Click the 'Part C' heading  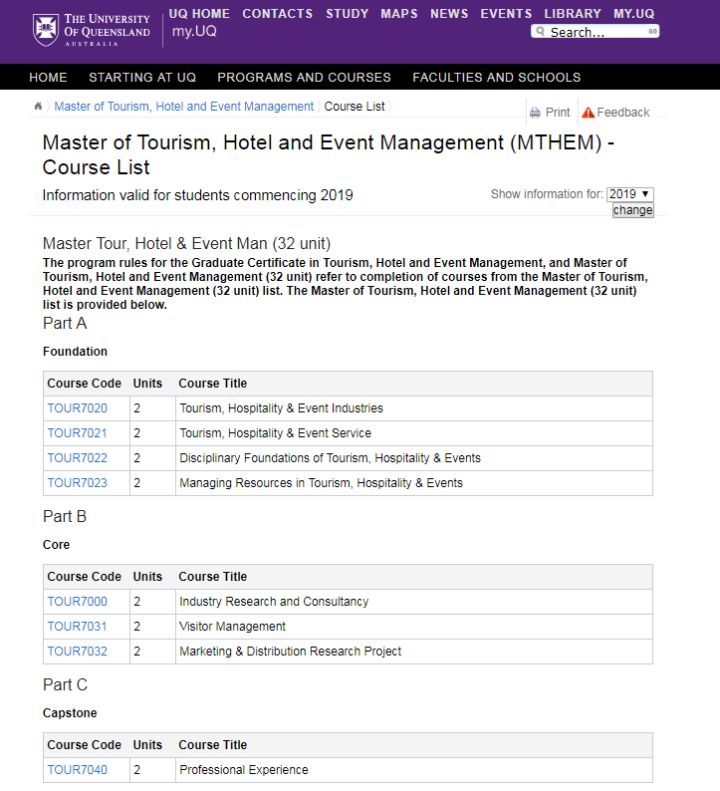(x=65, y=685)
